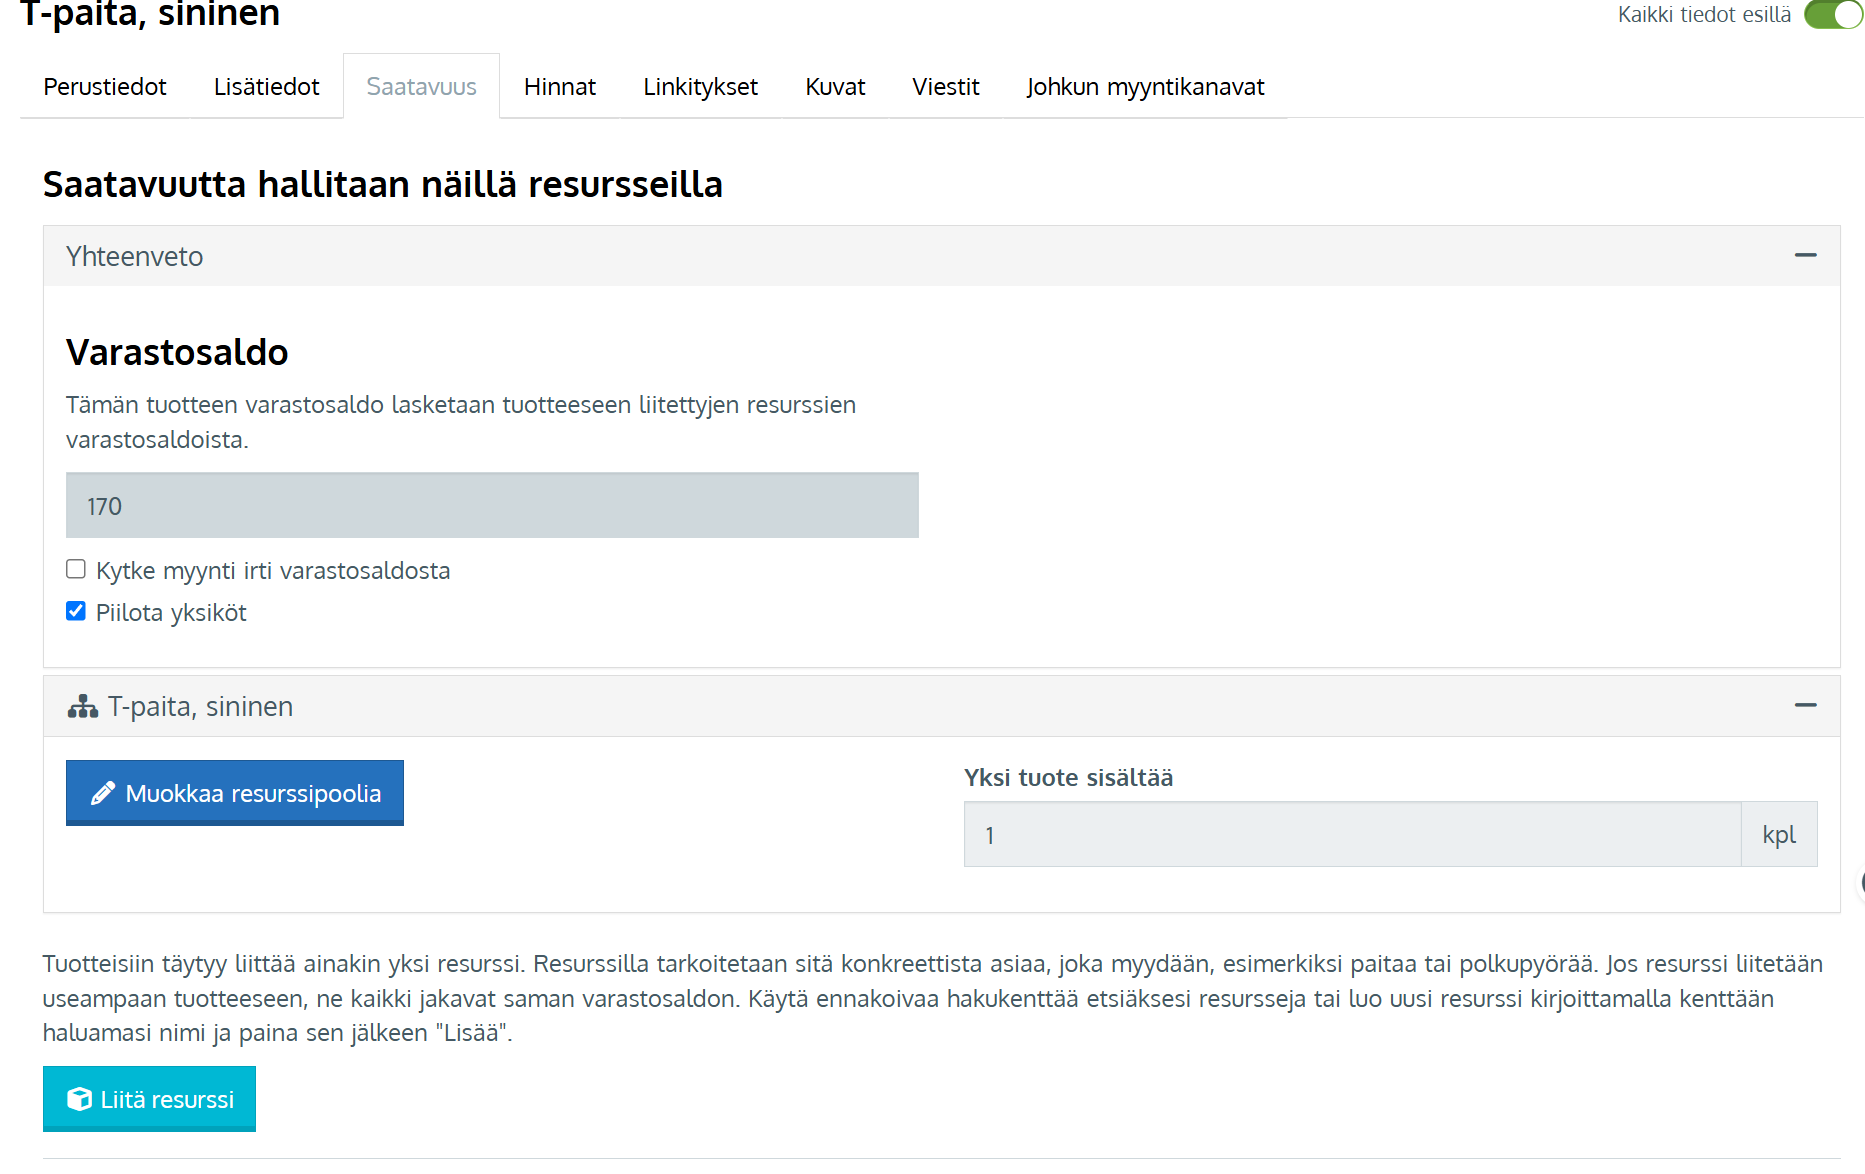
Task: Switch to the Viestit tab
Action: (x=945, y=87)
